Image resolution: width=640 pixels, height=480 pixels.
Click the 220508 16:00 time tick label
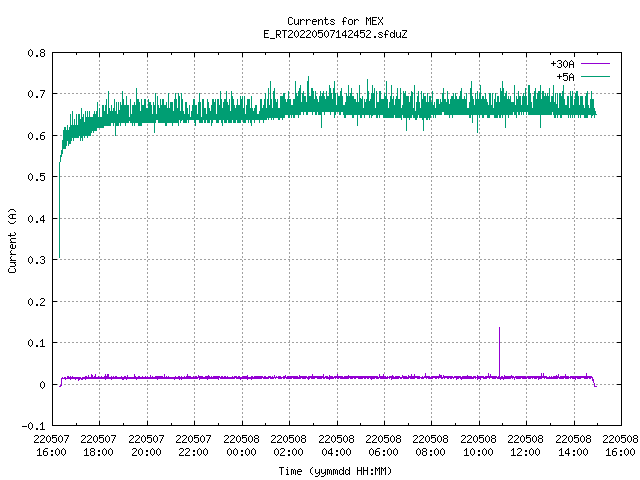pyautogui.click(x=620, y=445)
